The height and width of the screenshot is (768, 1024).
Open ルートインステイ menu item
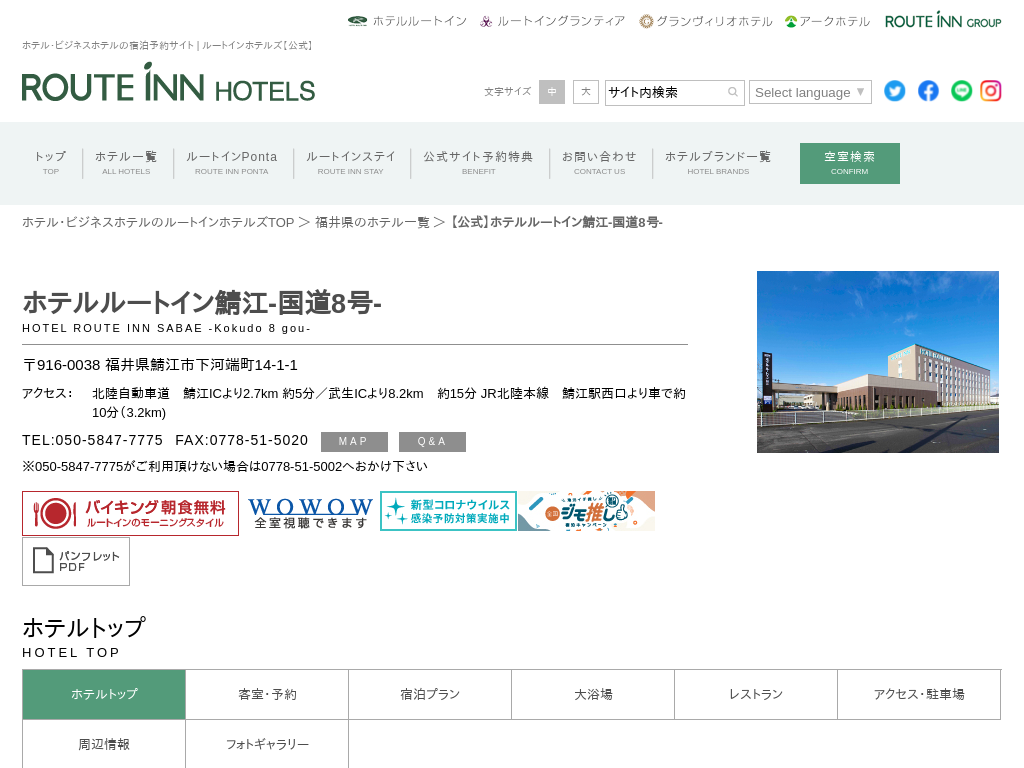point(351,163)
